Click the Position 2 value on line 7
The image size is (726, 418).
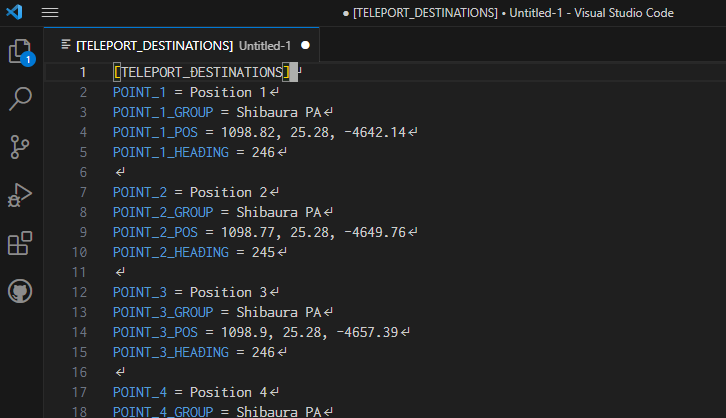[x=228, y=192]
